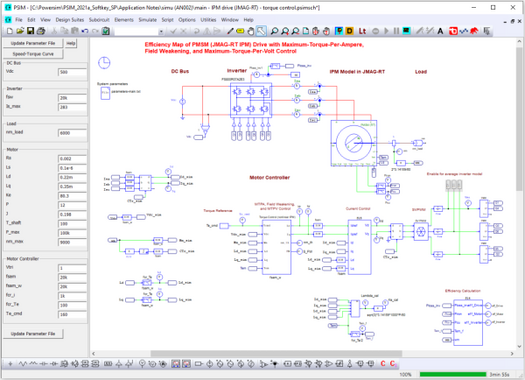
Task: Click the nm_load input field
Action: (x=72, y=133)
